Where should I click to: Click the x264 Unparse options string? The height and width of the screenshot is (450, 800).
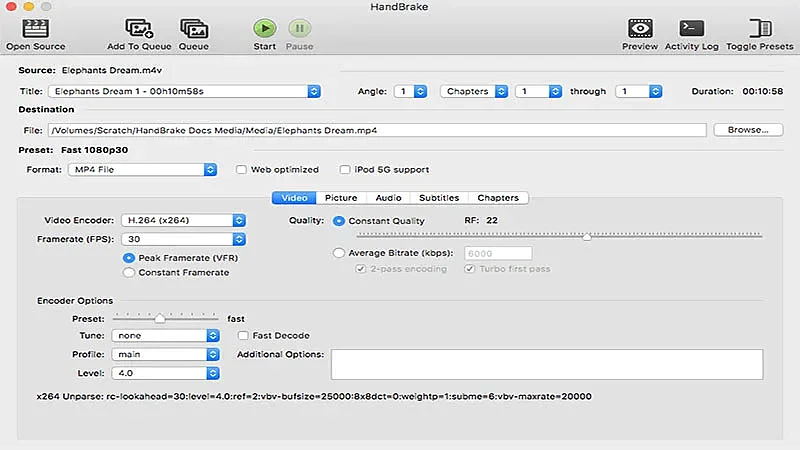(x=314, y=396)
